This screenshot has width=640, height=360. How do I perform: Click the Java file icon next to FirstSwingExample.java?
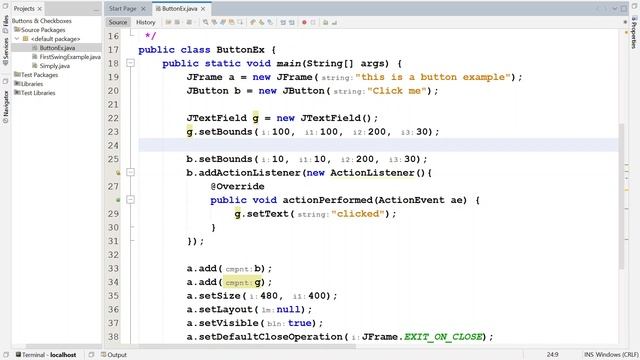[x=35, y=57]
